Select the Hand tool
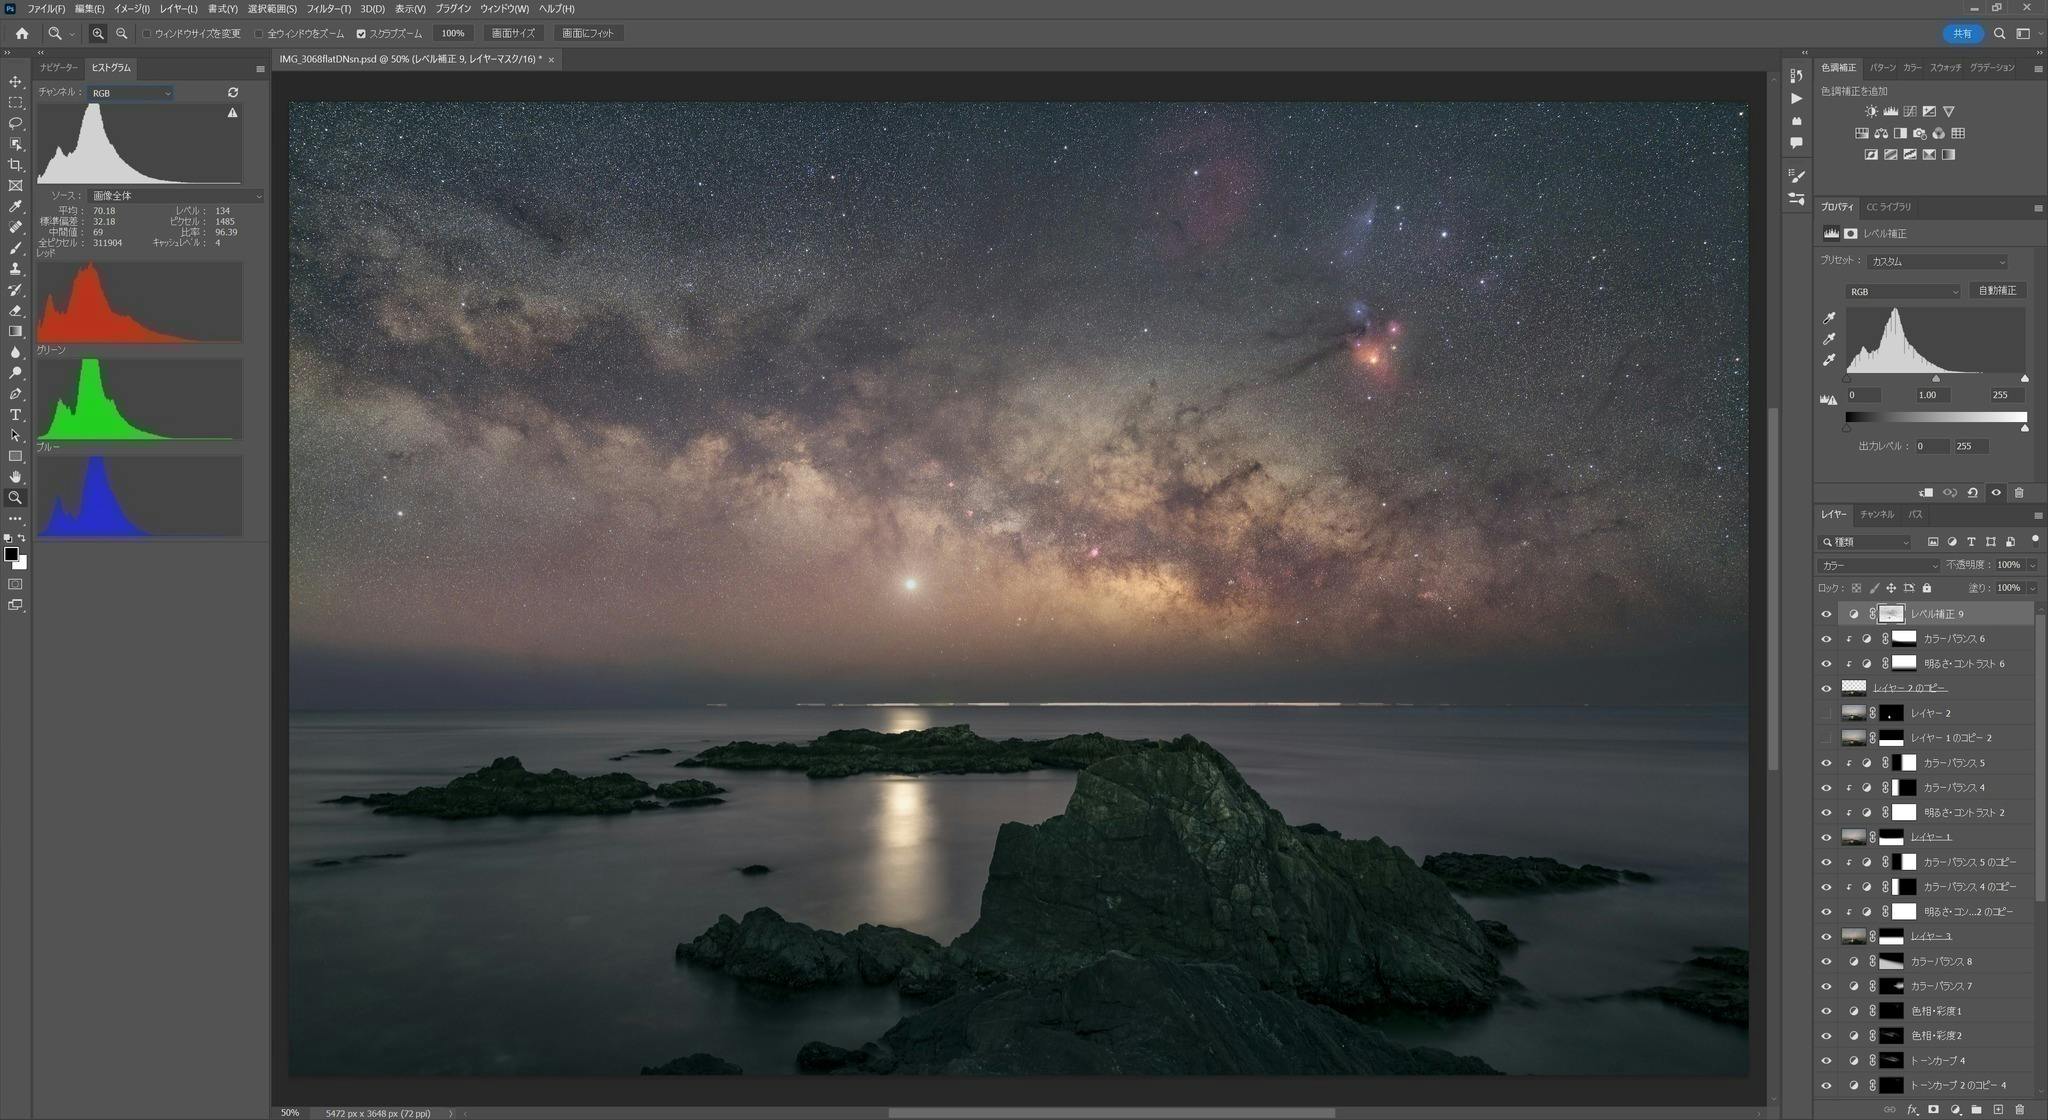Screen dimensions: 2048x1120 15,477
